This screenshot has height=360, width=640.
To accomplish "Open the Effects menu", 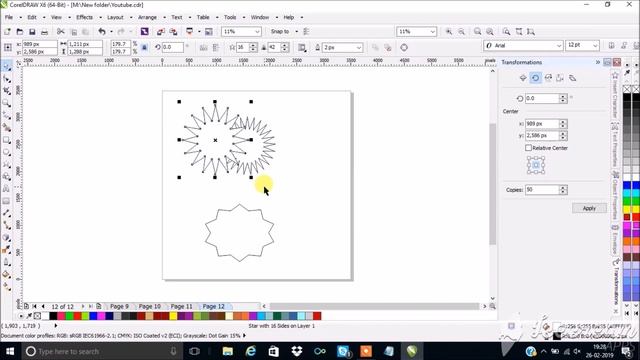I will click(84, 17).
